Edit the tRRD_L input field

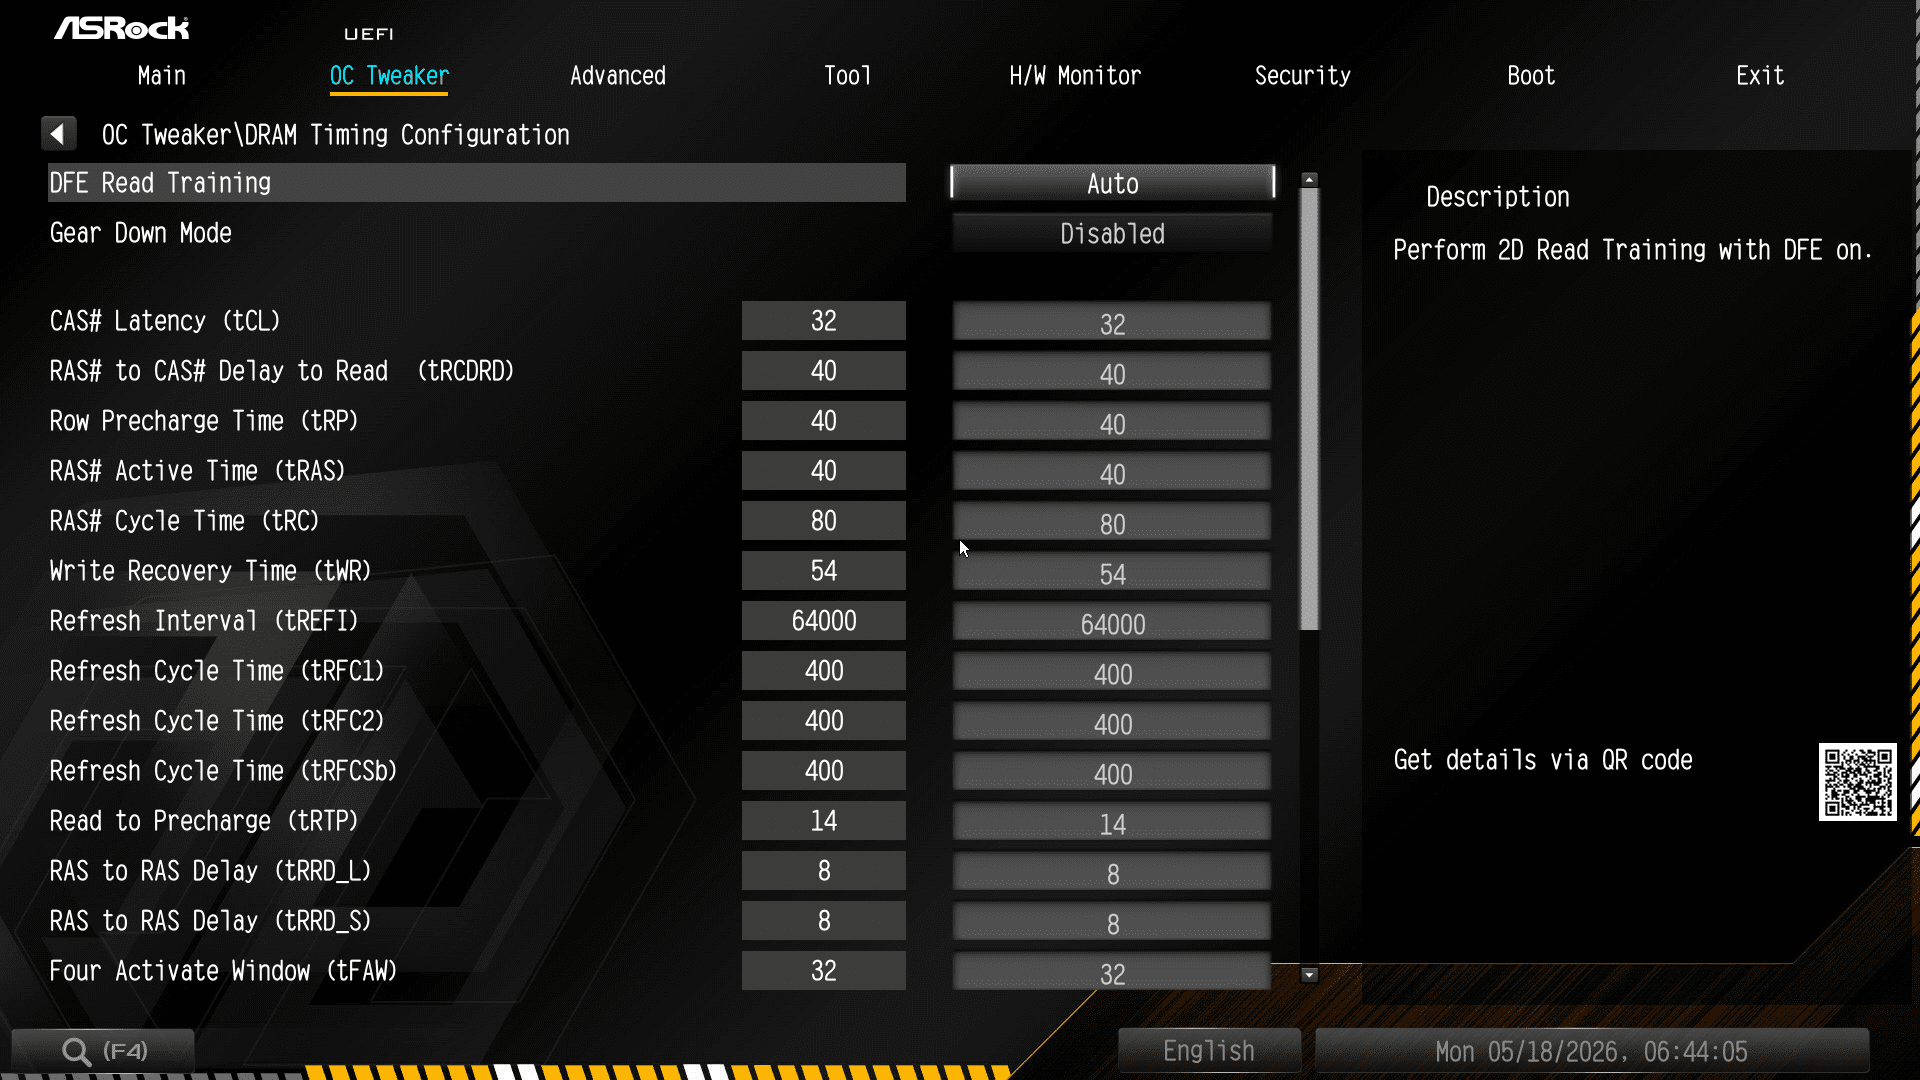pyautogui.click(x=1112, y=872)
